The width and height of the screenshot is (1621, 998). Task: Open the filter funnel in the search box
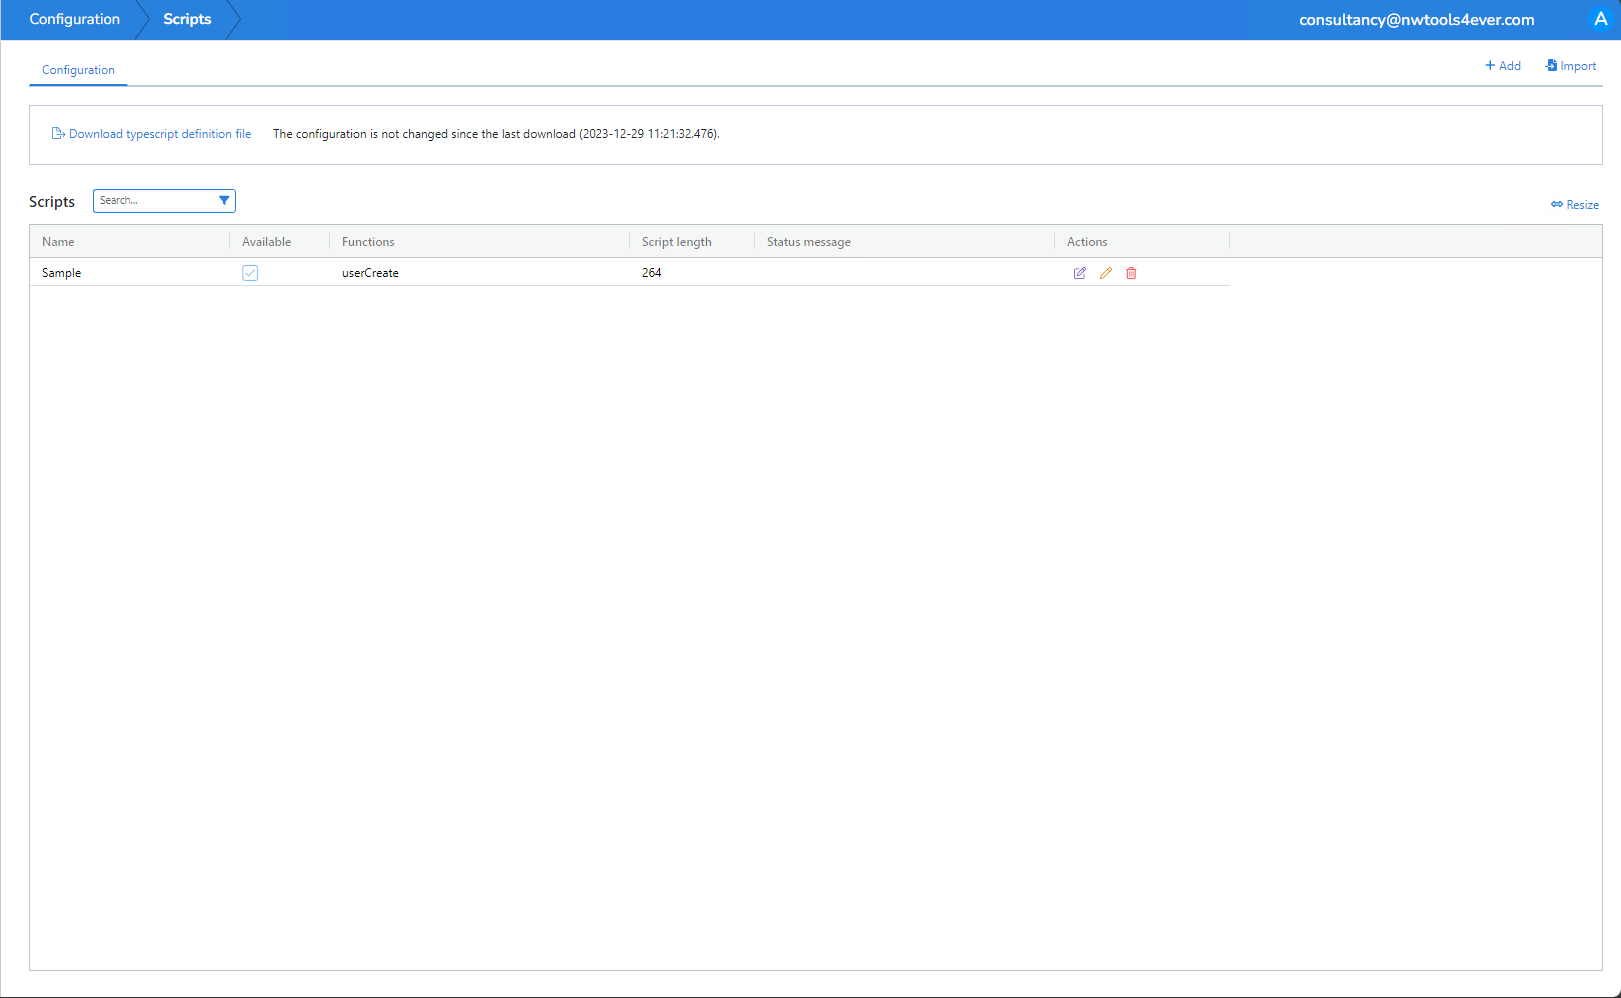click(224, 201)
